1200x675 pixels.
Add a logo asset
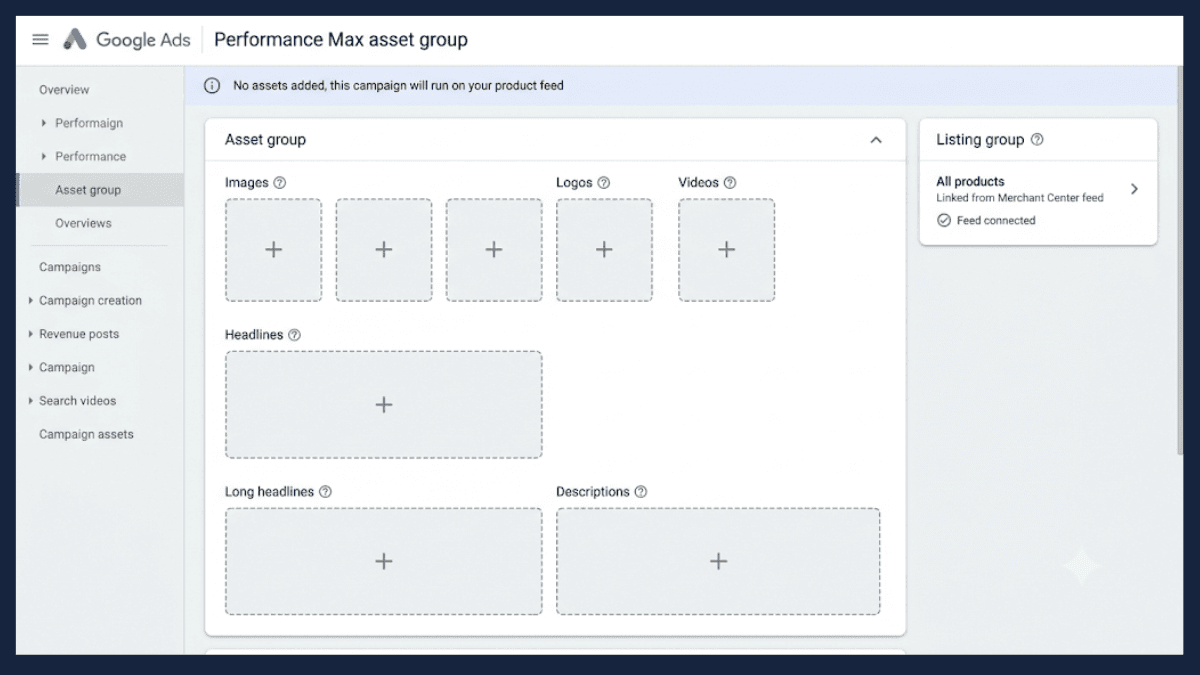tap(604, 250)
